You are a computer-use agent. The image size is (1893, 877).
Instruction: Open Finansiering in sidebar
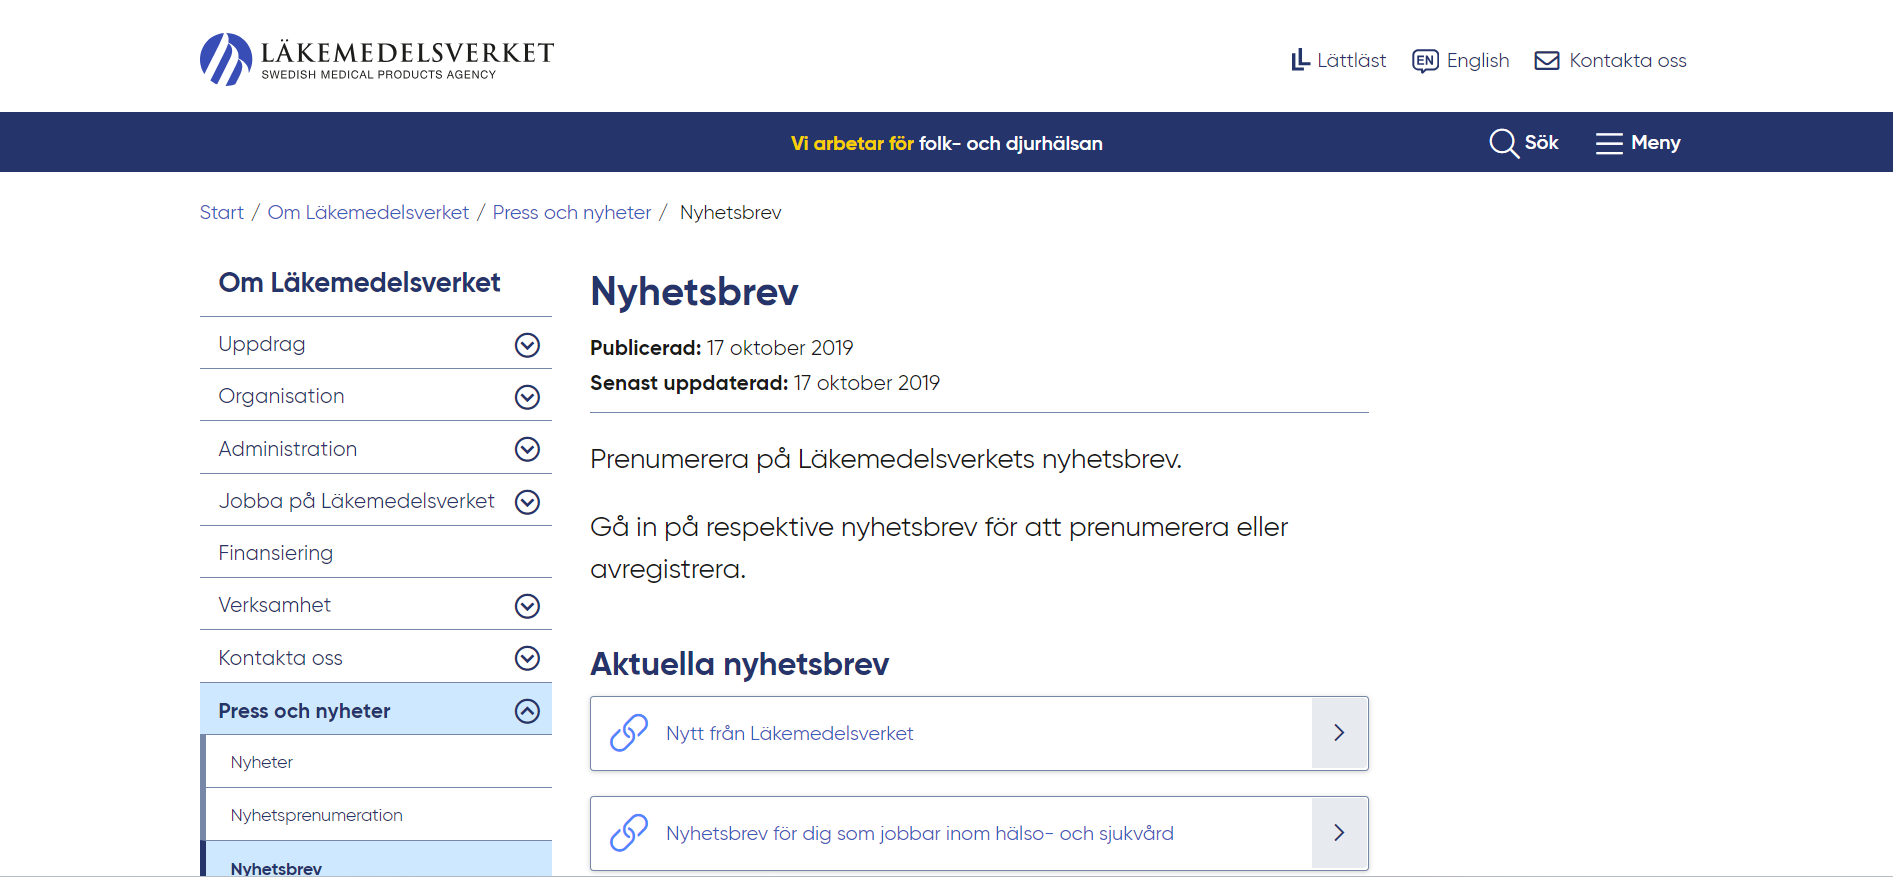point(276,553)
